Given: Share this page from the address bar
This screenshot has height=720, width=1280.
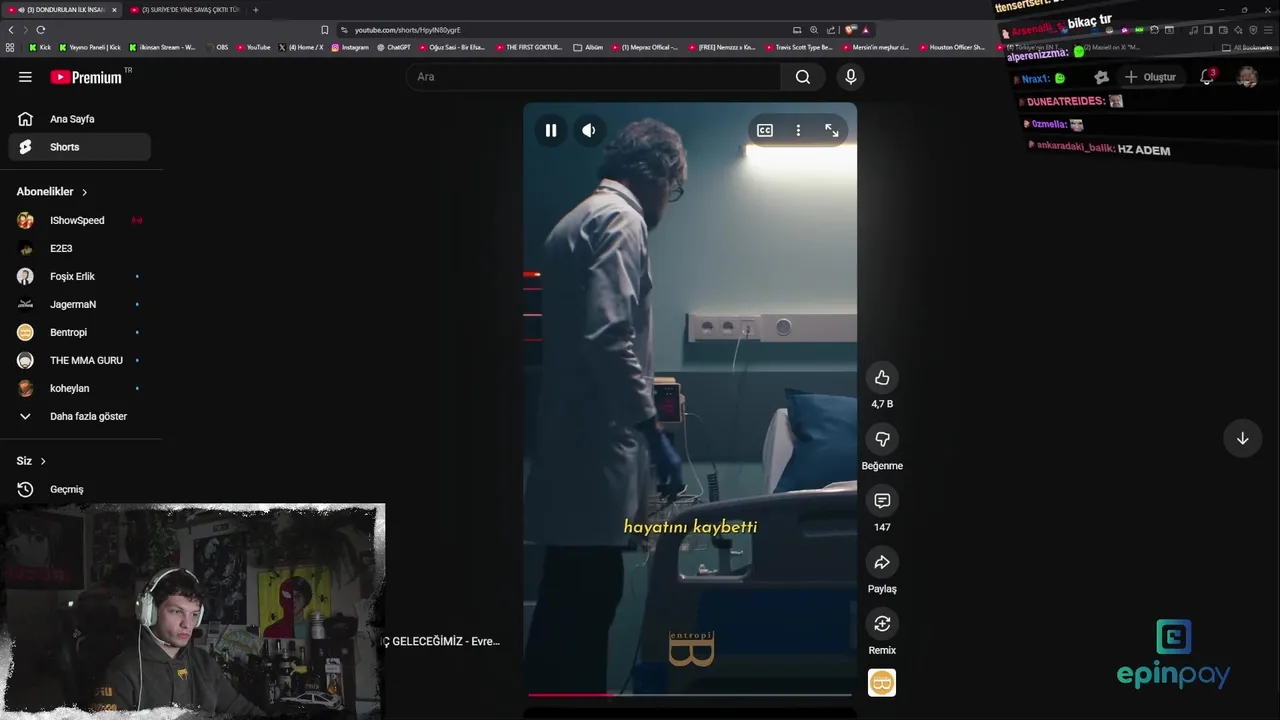Looking at the screenshot, I should point(831,30).
